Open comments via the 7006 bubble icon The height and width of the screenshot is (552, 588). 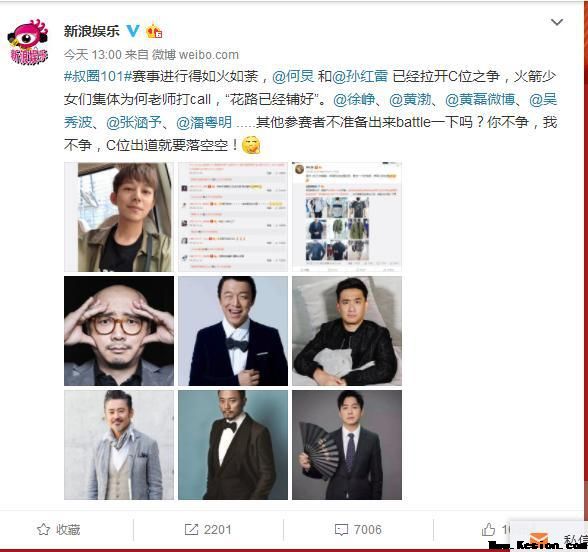click(x=341, y=530)
